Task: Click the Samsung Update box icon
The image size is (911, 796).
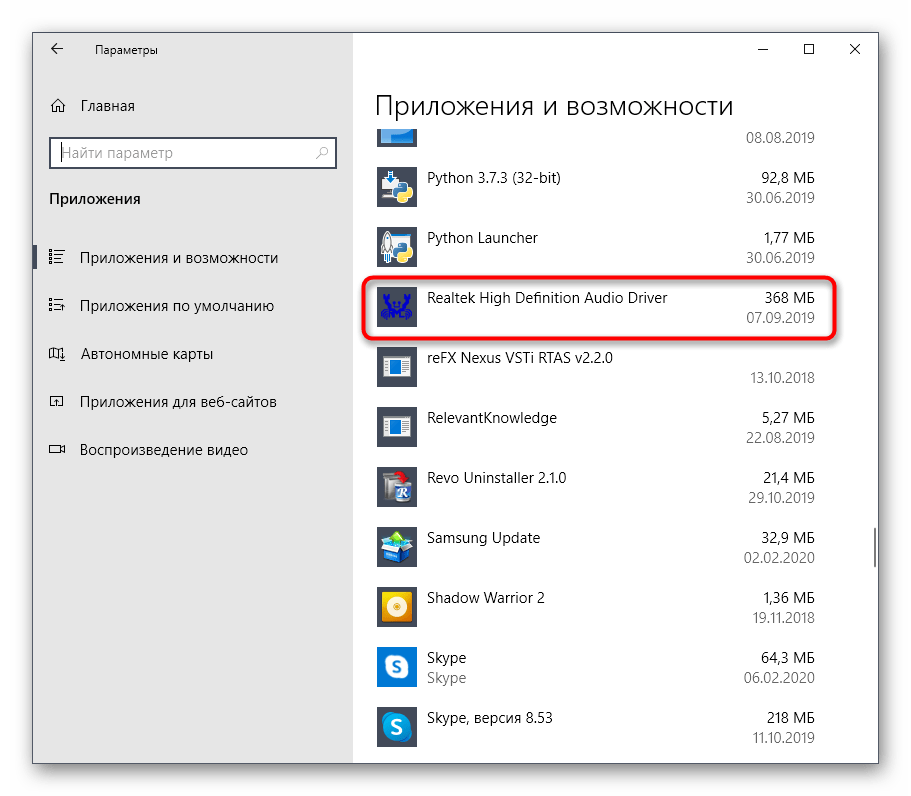Action: (x=397, y=547)
